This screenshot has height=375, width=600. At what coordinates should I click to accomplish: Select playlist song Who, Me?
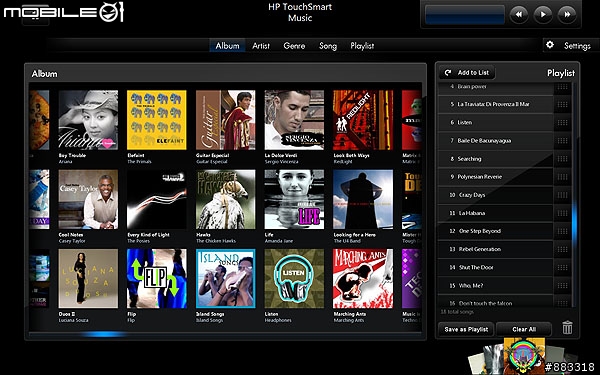pos(496,285)
